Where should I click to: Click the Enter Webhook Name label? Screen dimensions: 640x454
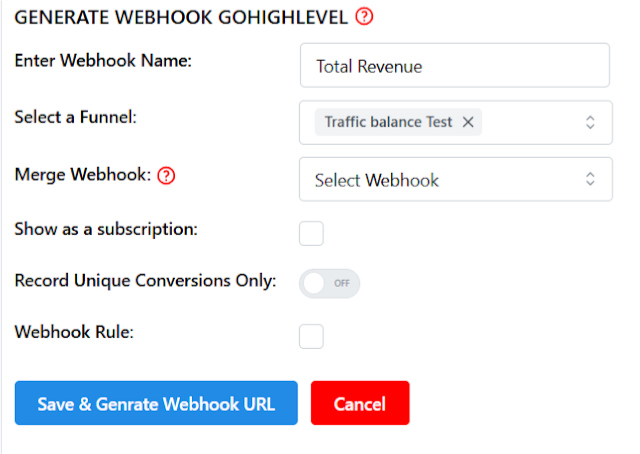(103, 60)
